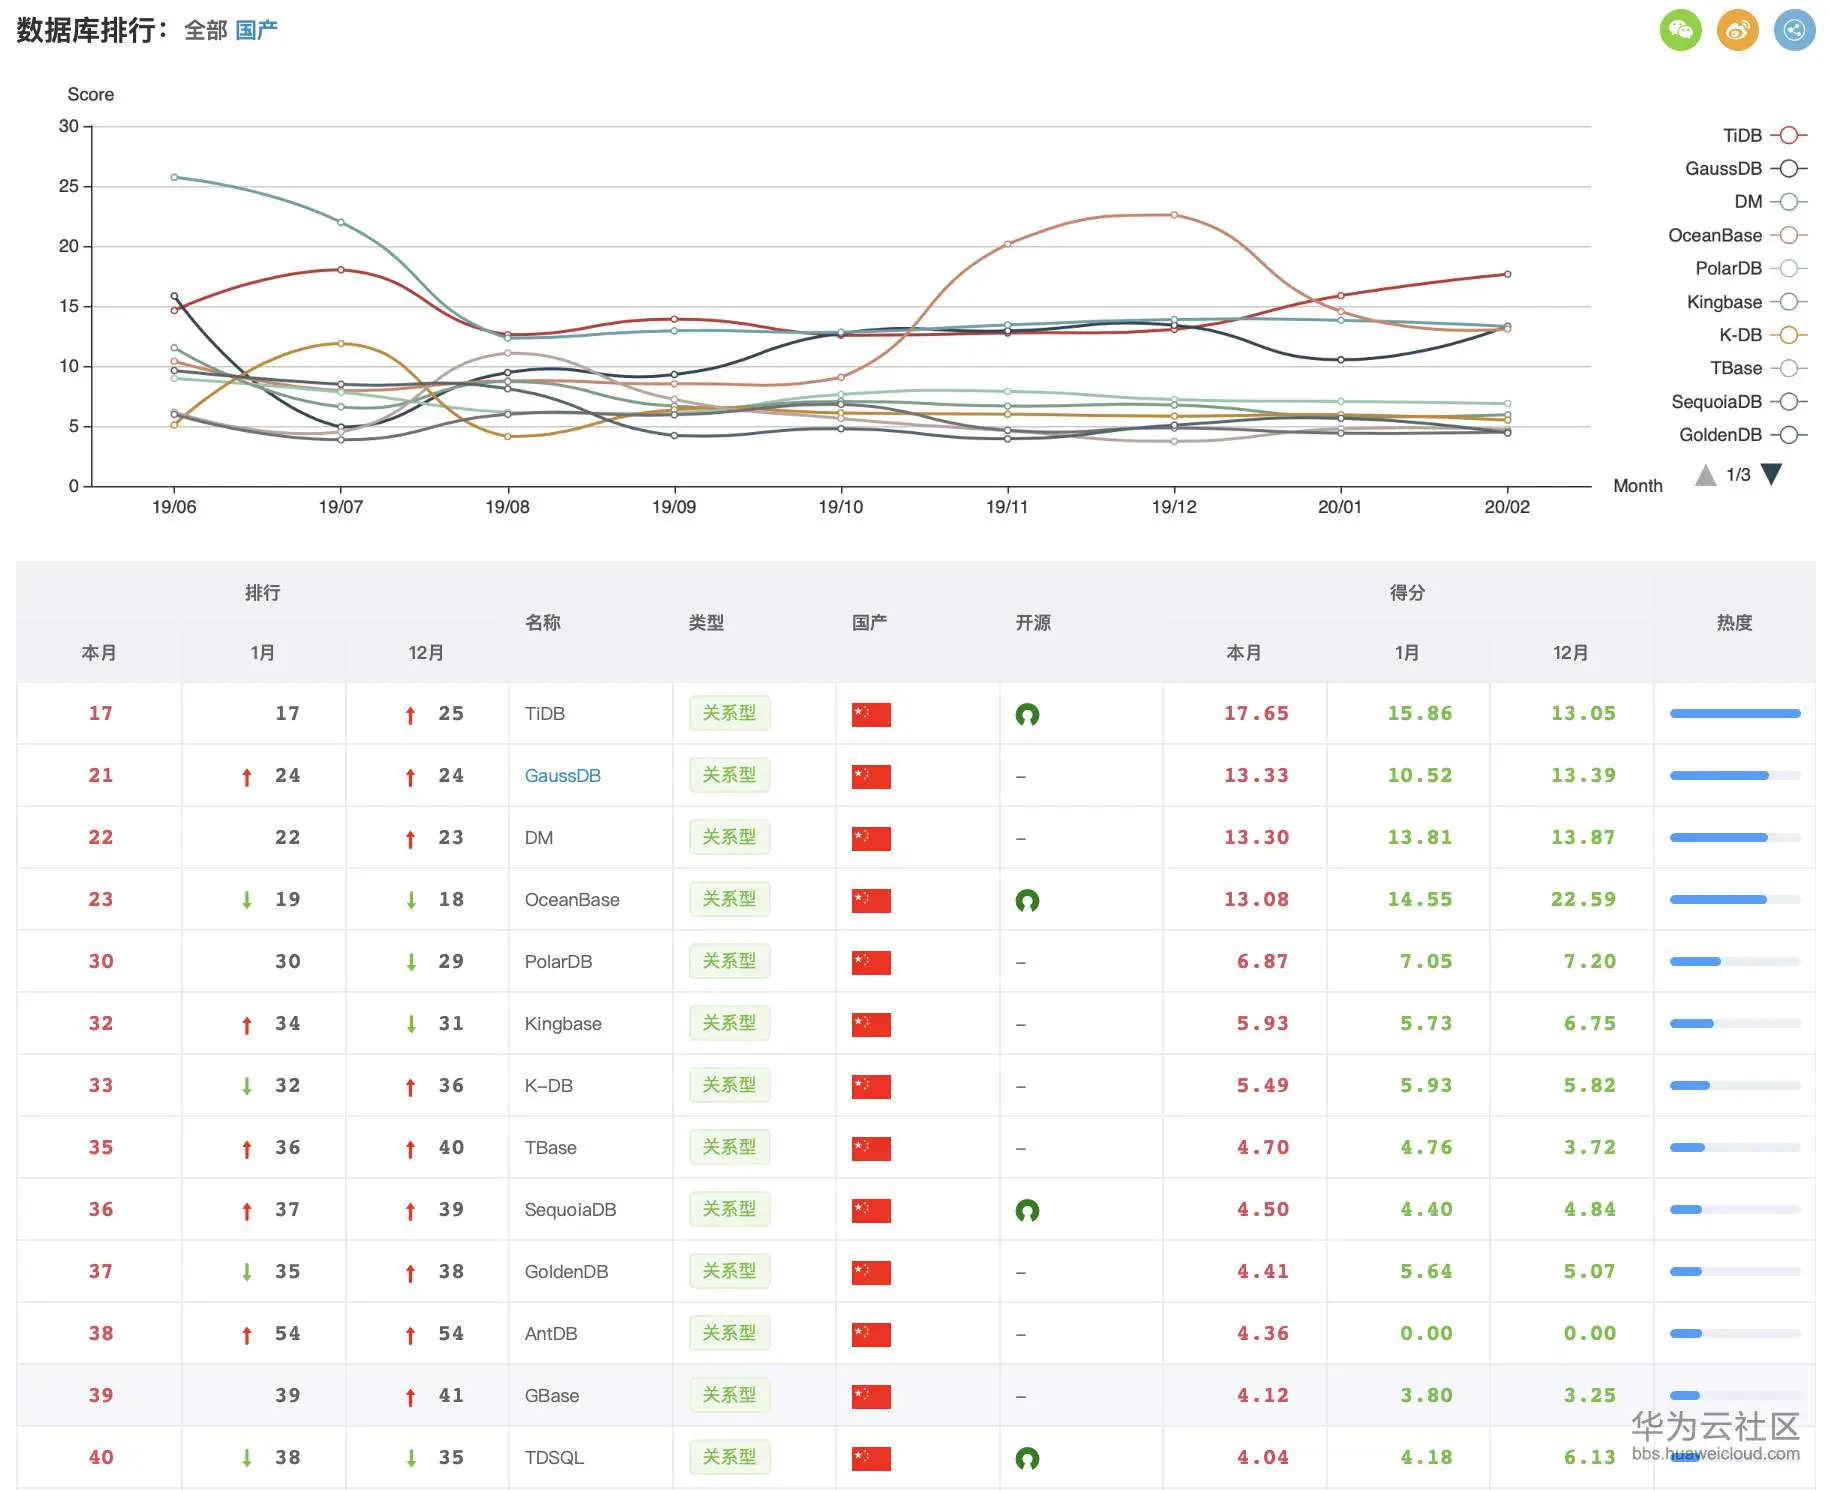Open the OceanBase database name
This screenshot has height=1490, width=1830.
(x=572, y=900)
